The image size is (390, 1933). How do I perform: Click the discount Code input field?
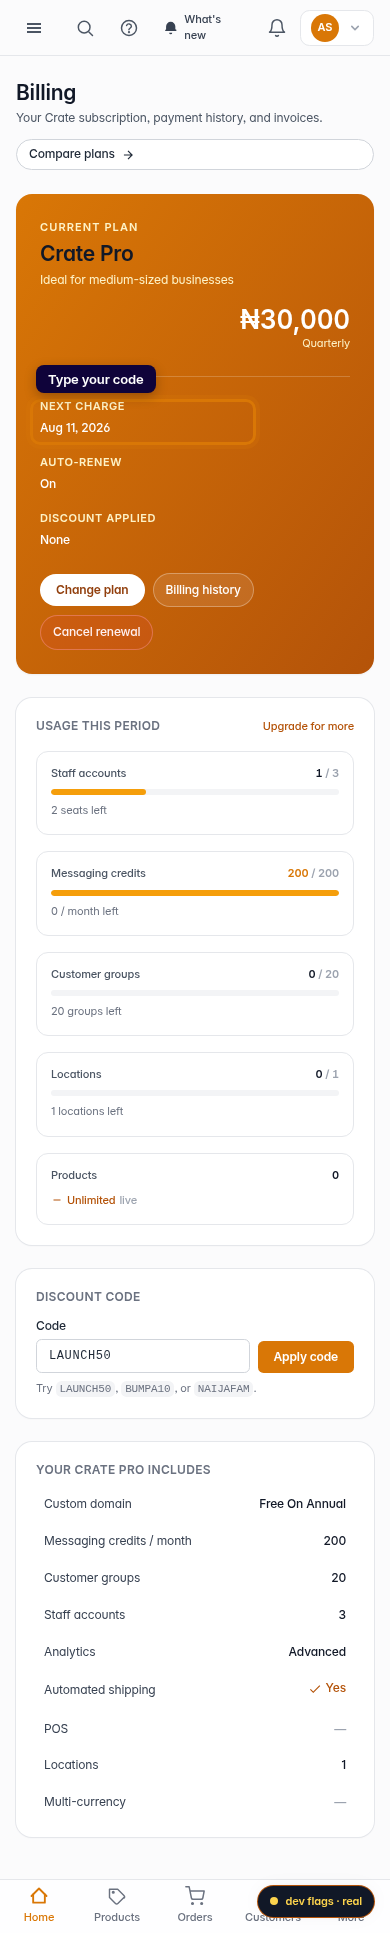pos(143,1356)
